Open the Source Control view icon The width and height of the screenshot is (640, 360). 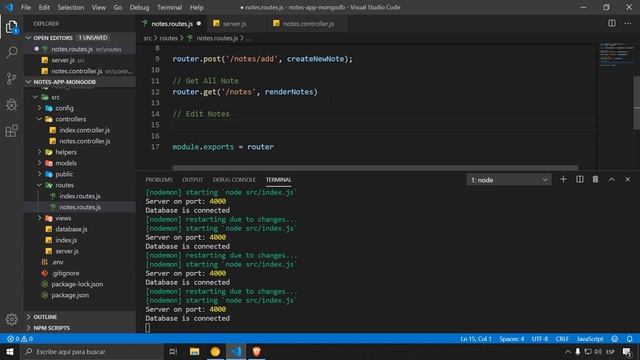[x=11, y=78]
